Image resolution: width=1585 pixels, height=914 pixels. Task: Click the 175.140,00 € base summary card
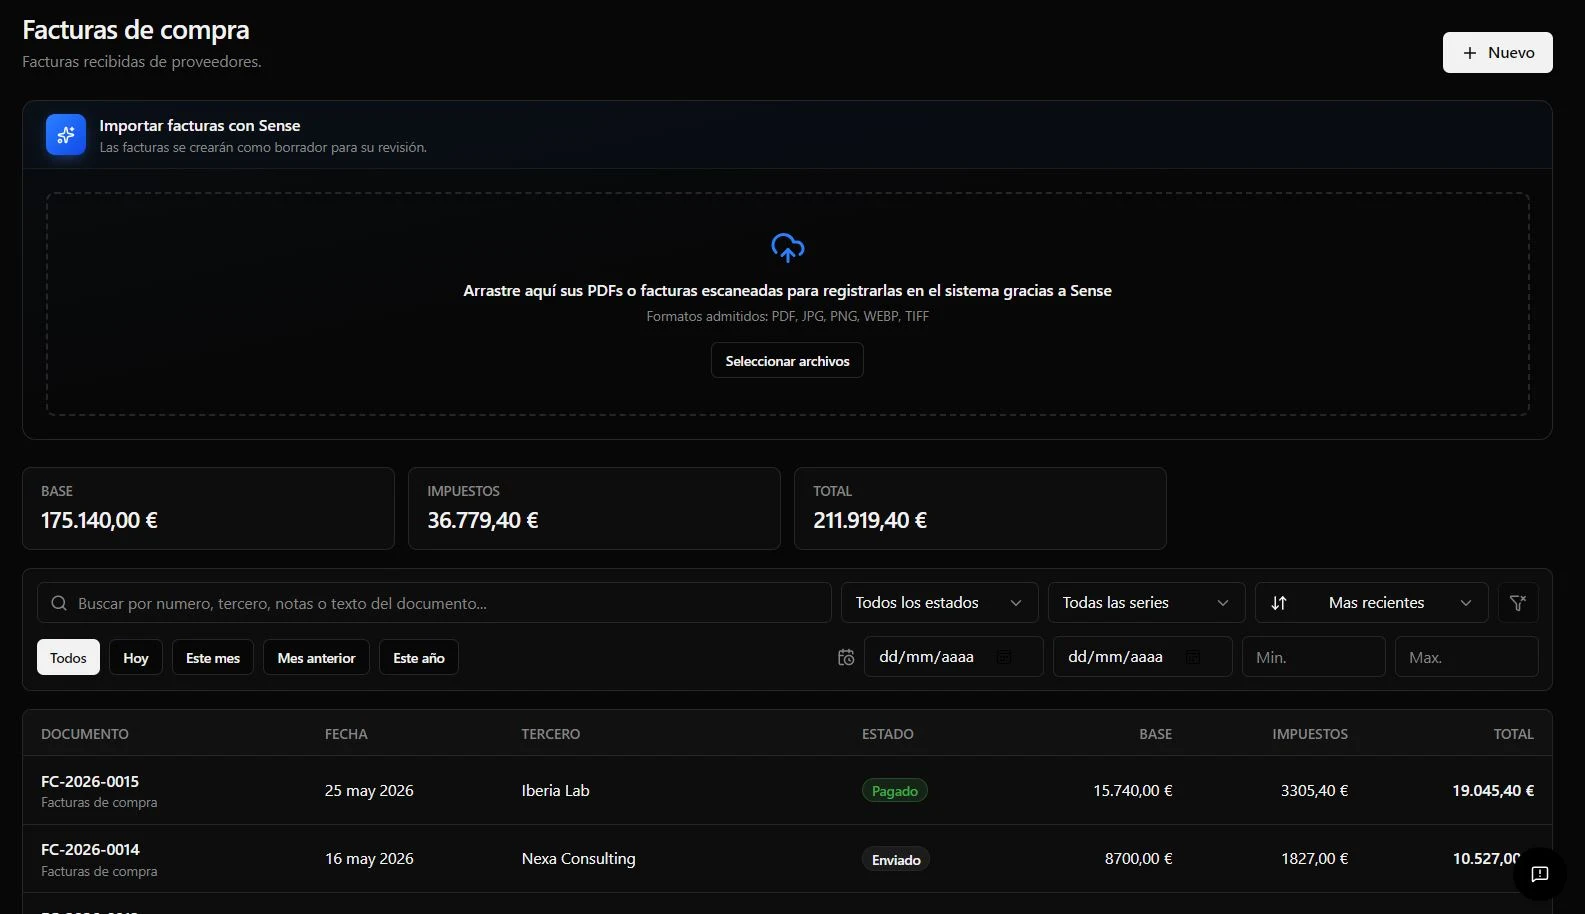[x=208, y=508]
